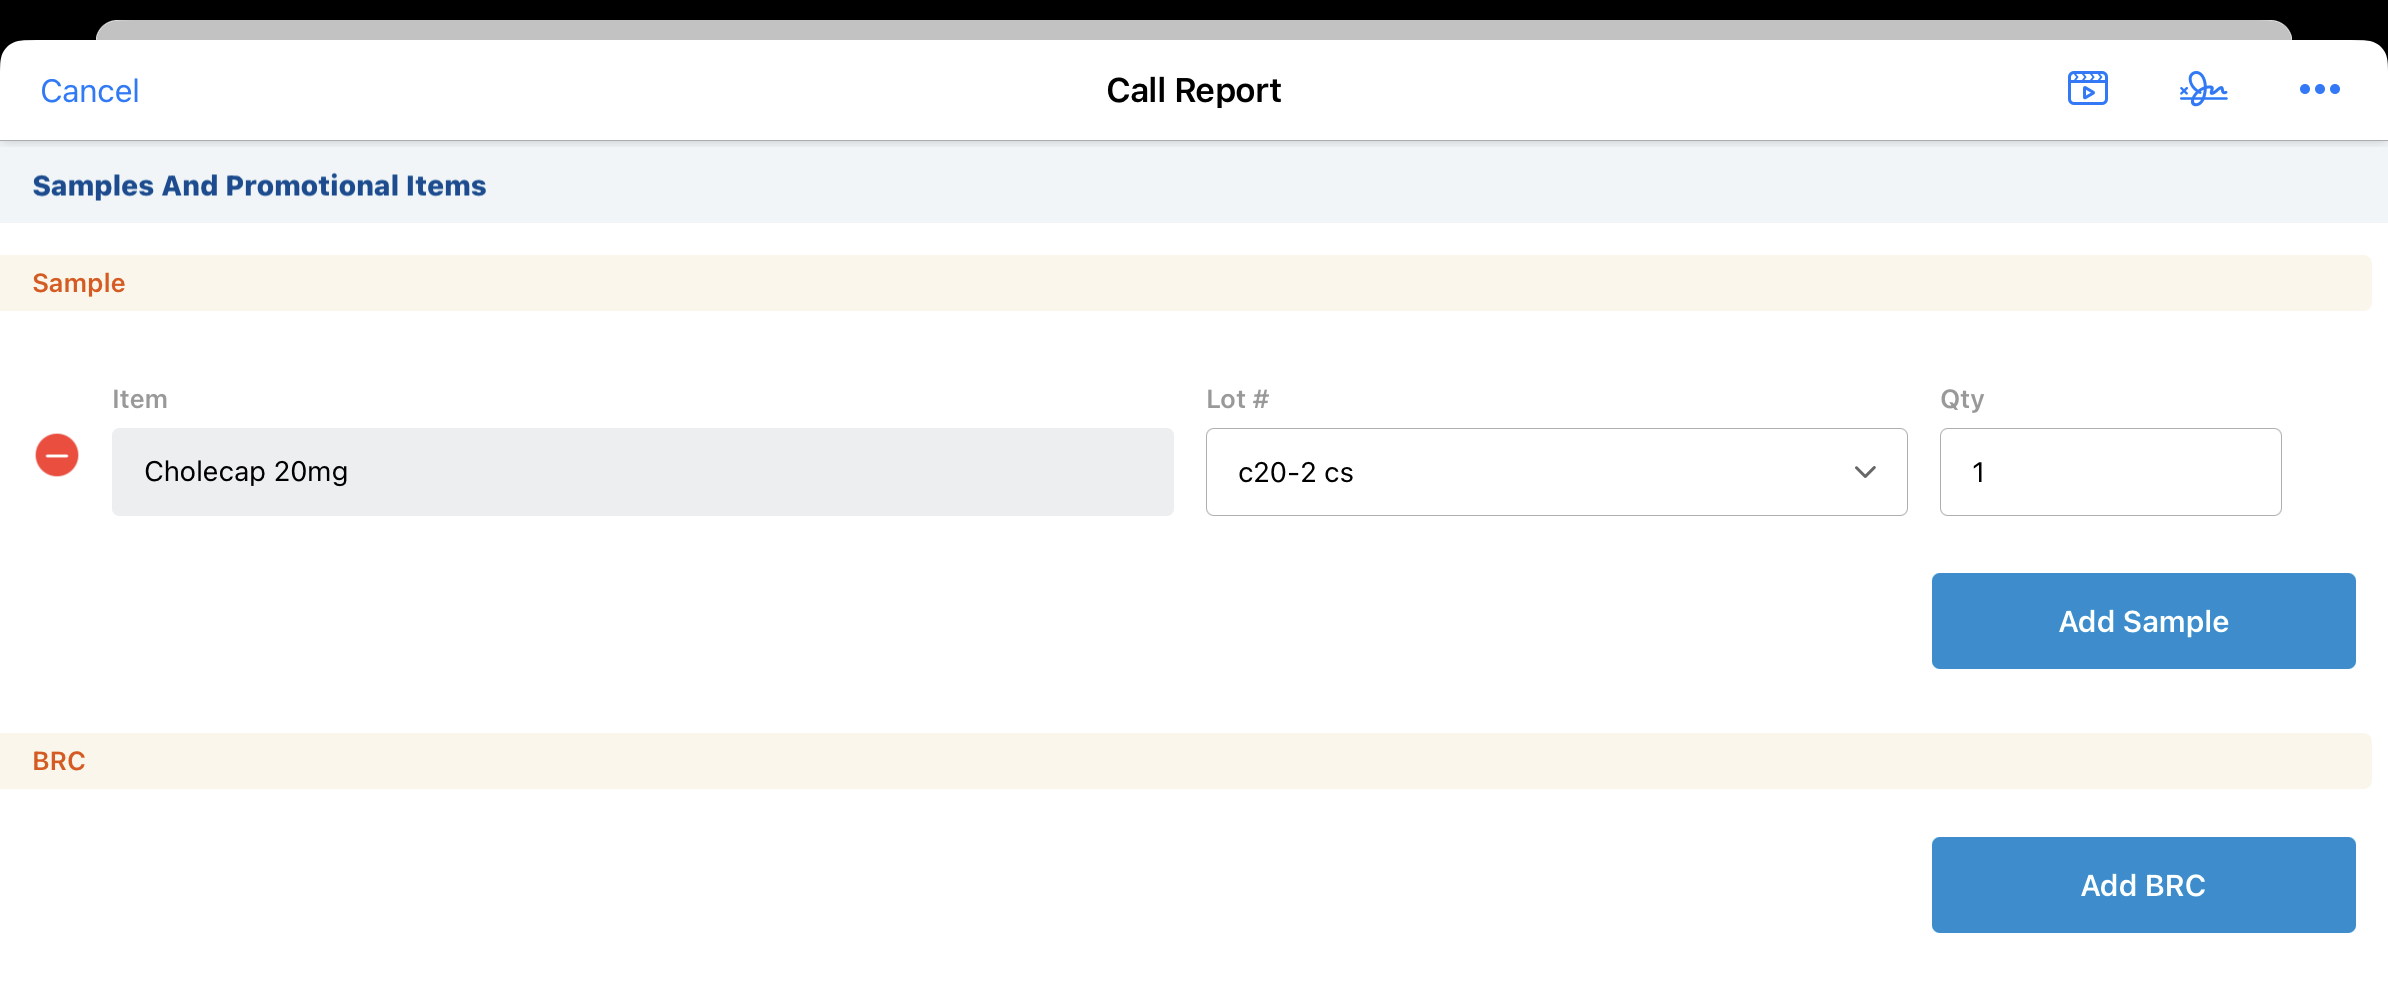Remove the Cholecap 20mg sample row
This screenshot has width=2388, height=994.
(57, 455)
